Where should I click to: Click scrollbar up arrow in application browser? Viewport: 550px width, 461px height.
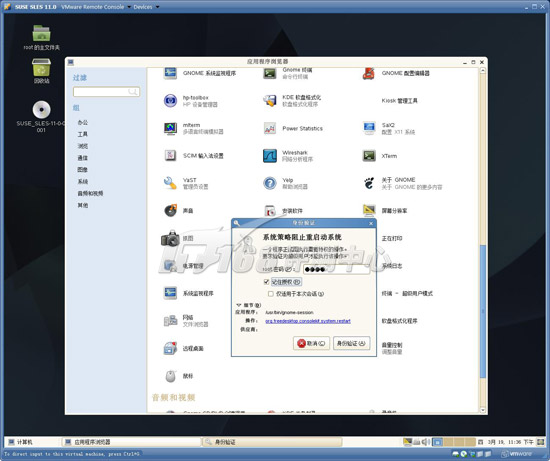coord(483,71)
